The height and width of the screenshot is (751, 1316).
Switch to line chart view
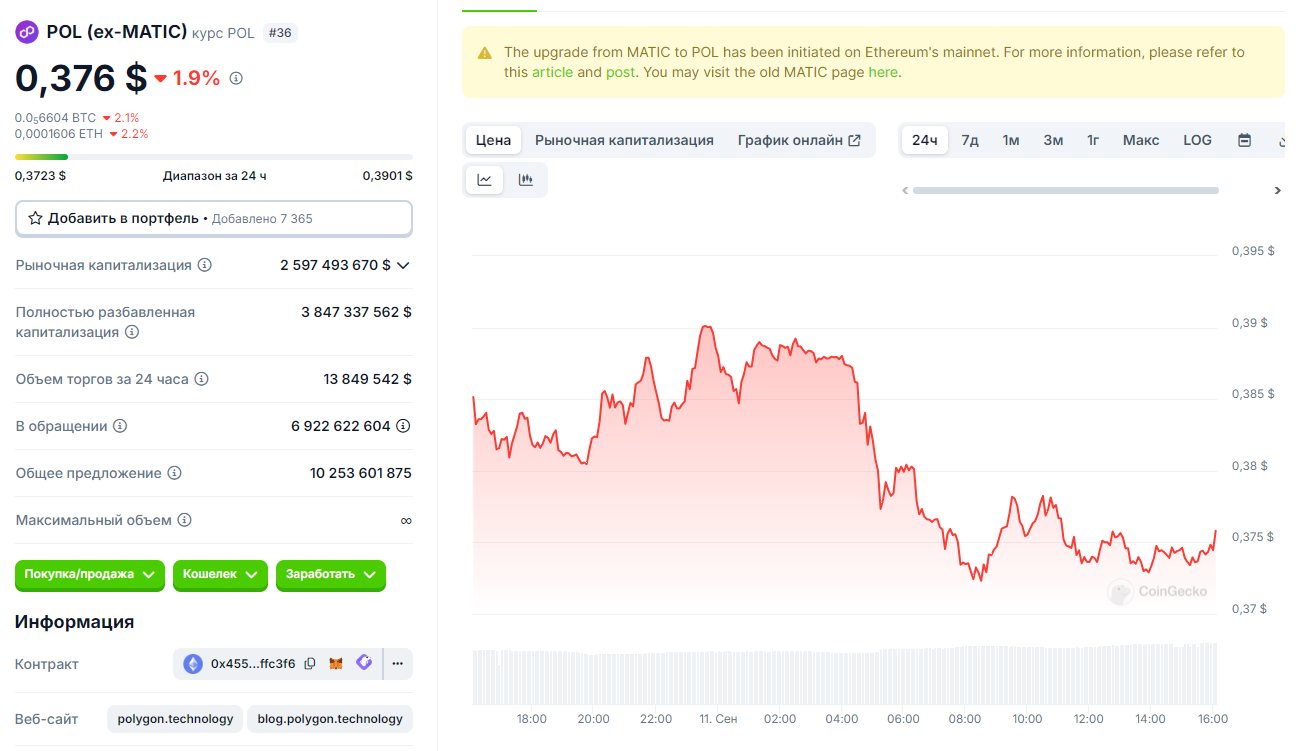click(x=485, y=180)
